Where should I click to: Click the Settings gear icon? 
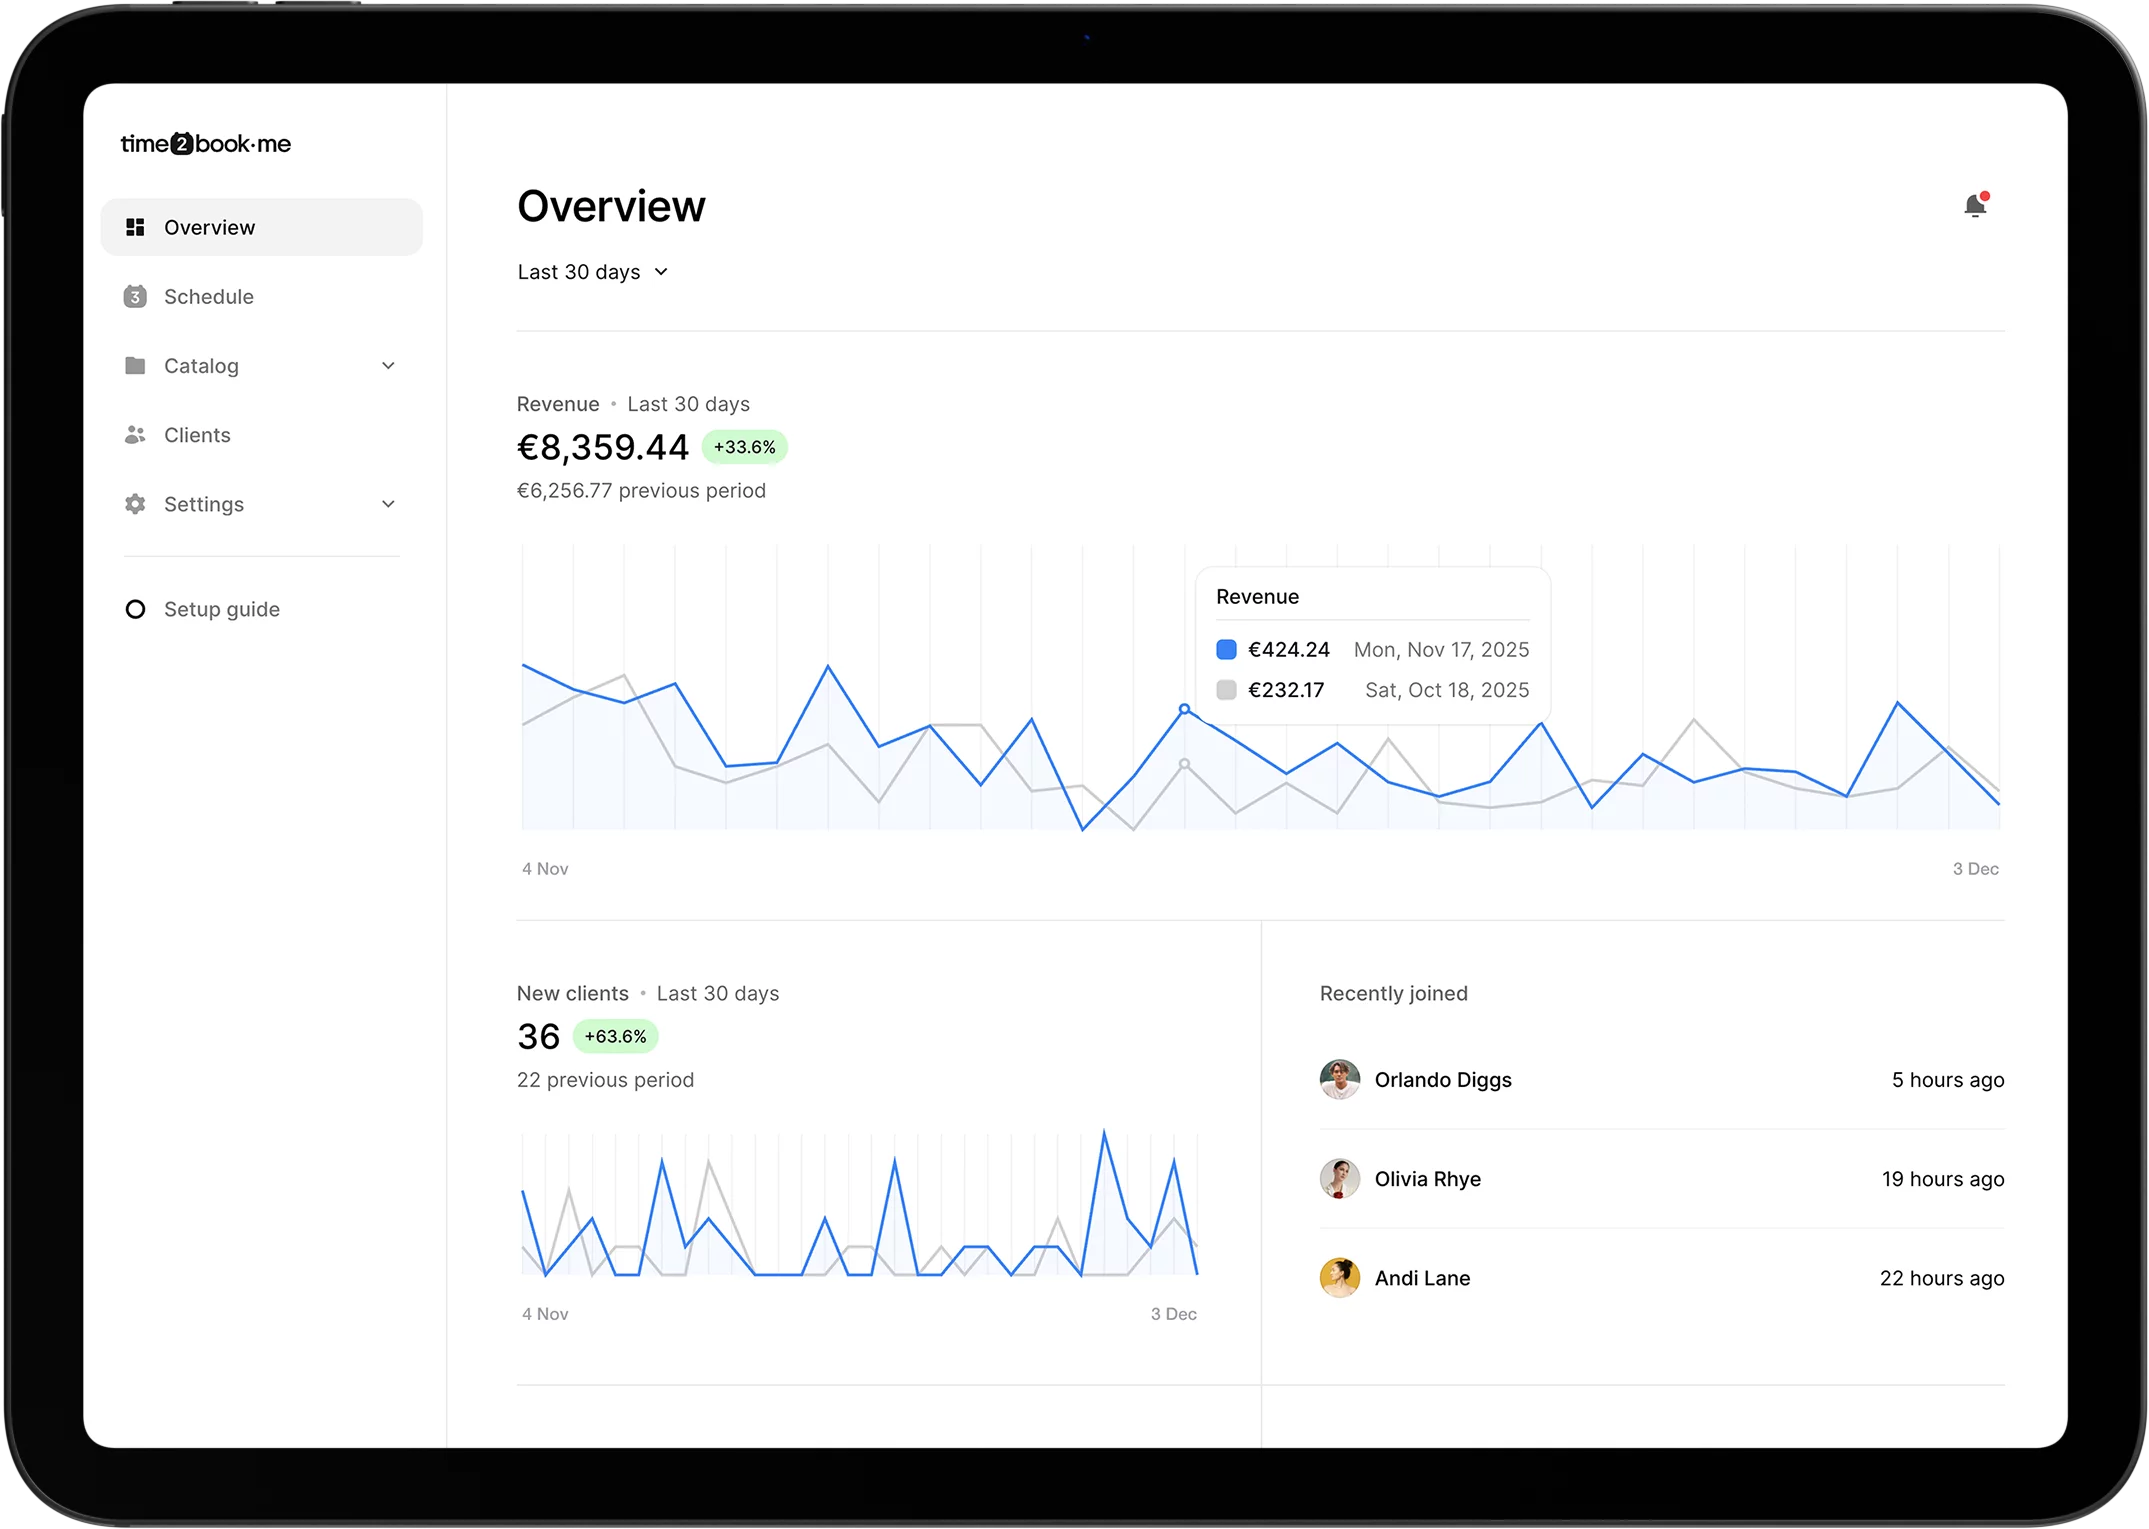tap(135, 504)
